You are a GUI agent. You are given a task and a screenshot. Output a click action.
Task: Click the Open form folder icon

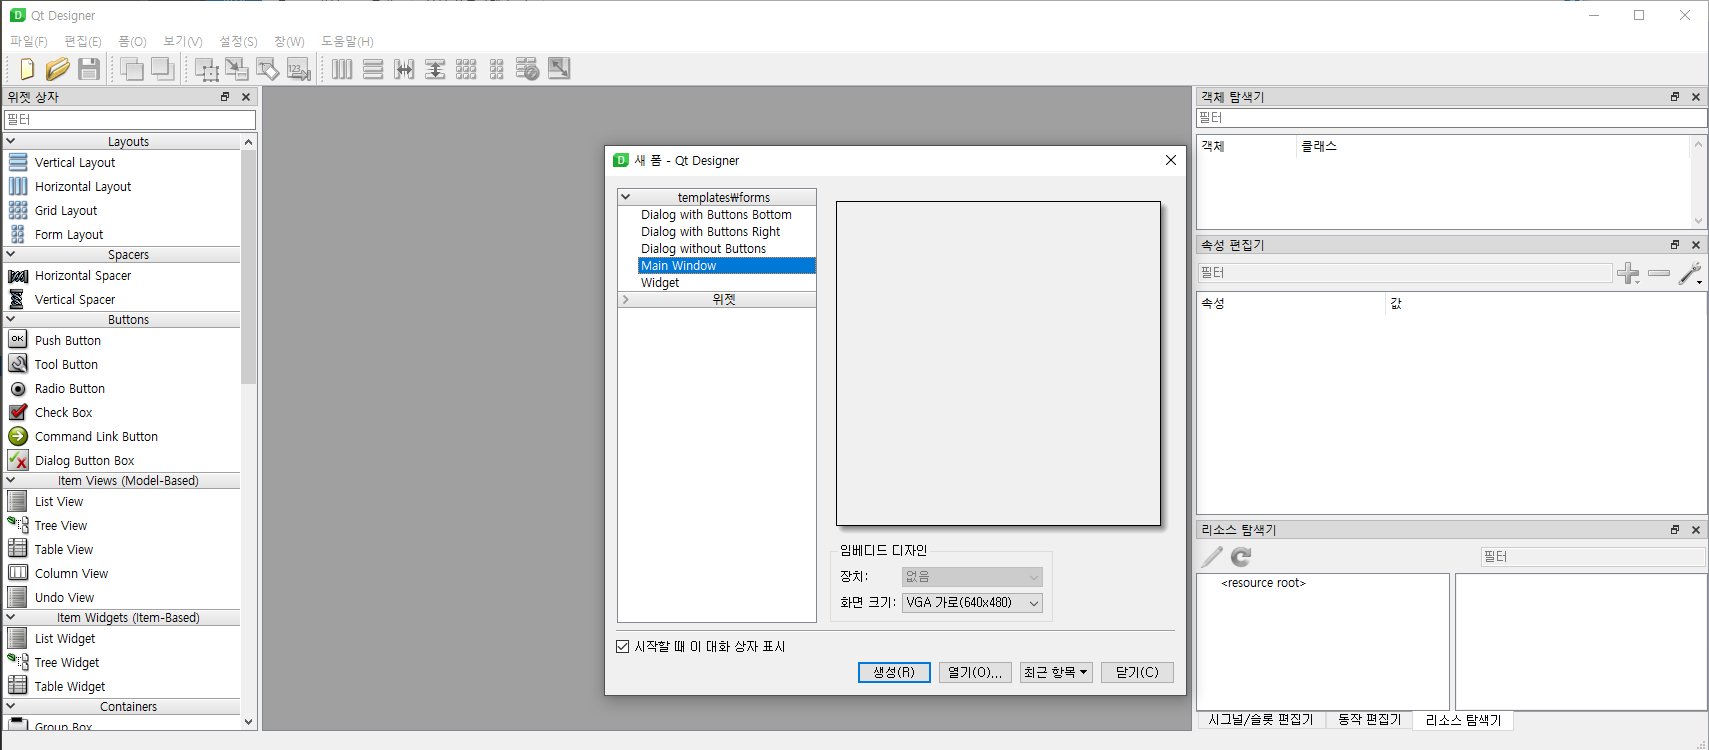(x=58, y=69)
